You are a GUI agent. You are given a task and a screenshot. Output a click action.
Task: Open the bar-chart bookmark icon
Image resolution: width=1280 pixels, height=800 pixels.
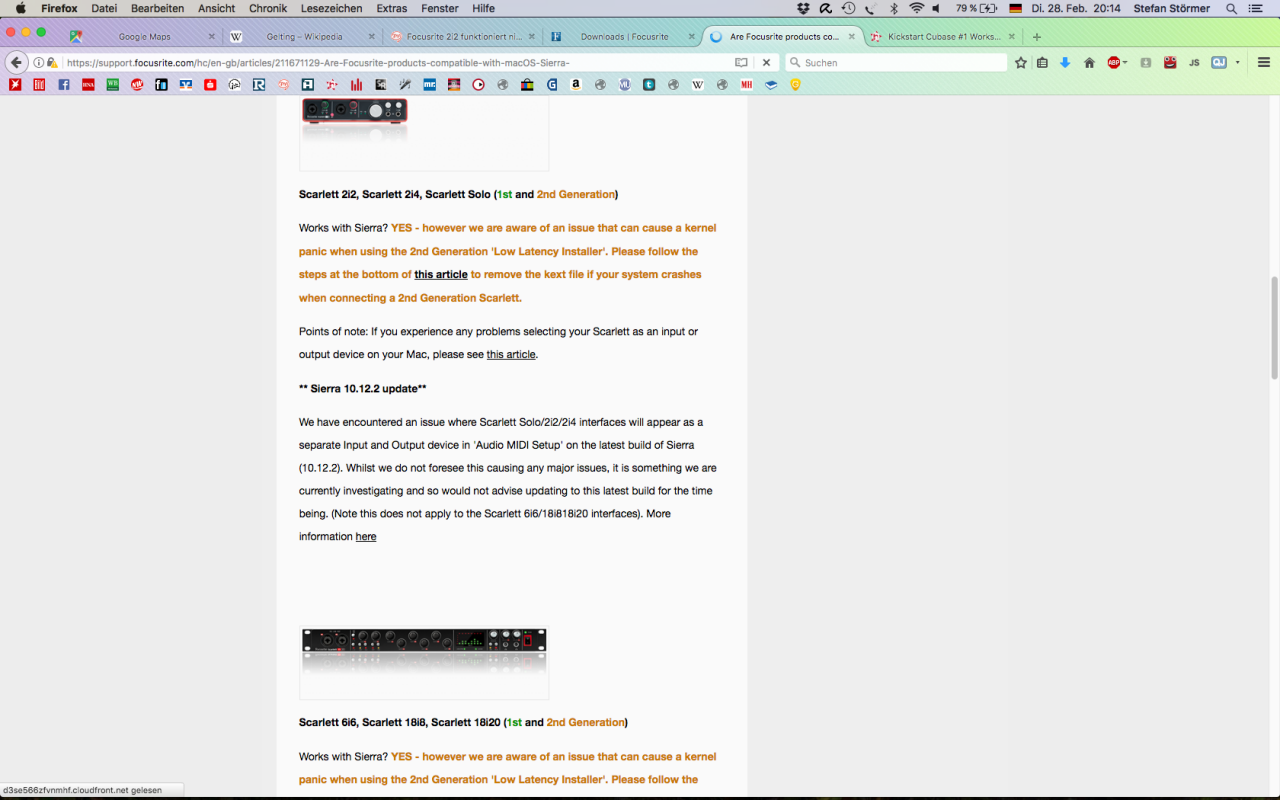[x=356, y=85]
